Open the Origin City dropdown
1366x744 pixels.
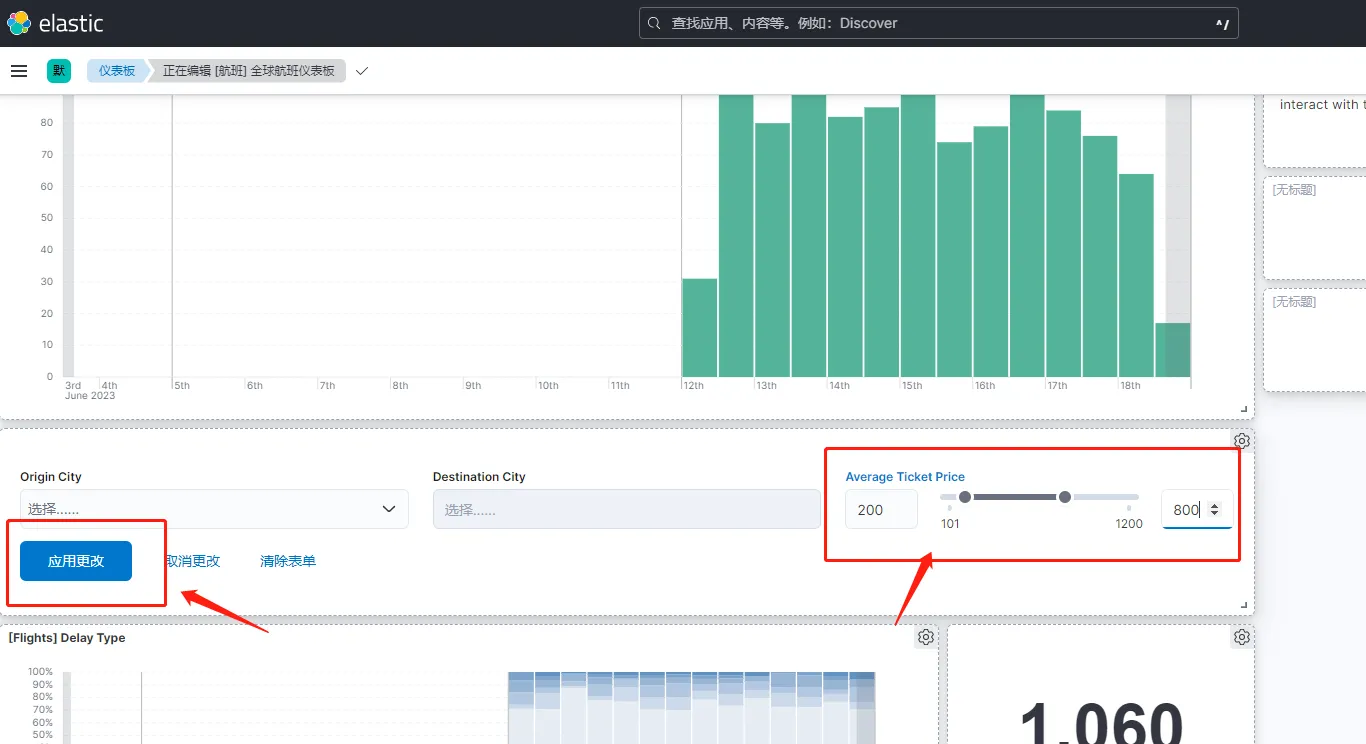click(214, 509)
